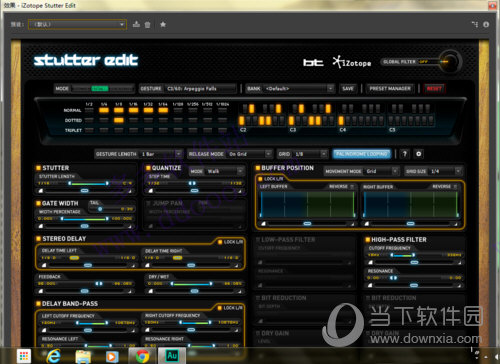Open the gear settings icon beside Palindrome Looping
Viewport: 500px width, 364px height.
tap(418, 154)
